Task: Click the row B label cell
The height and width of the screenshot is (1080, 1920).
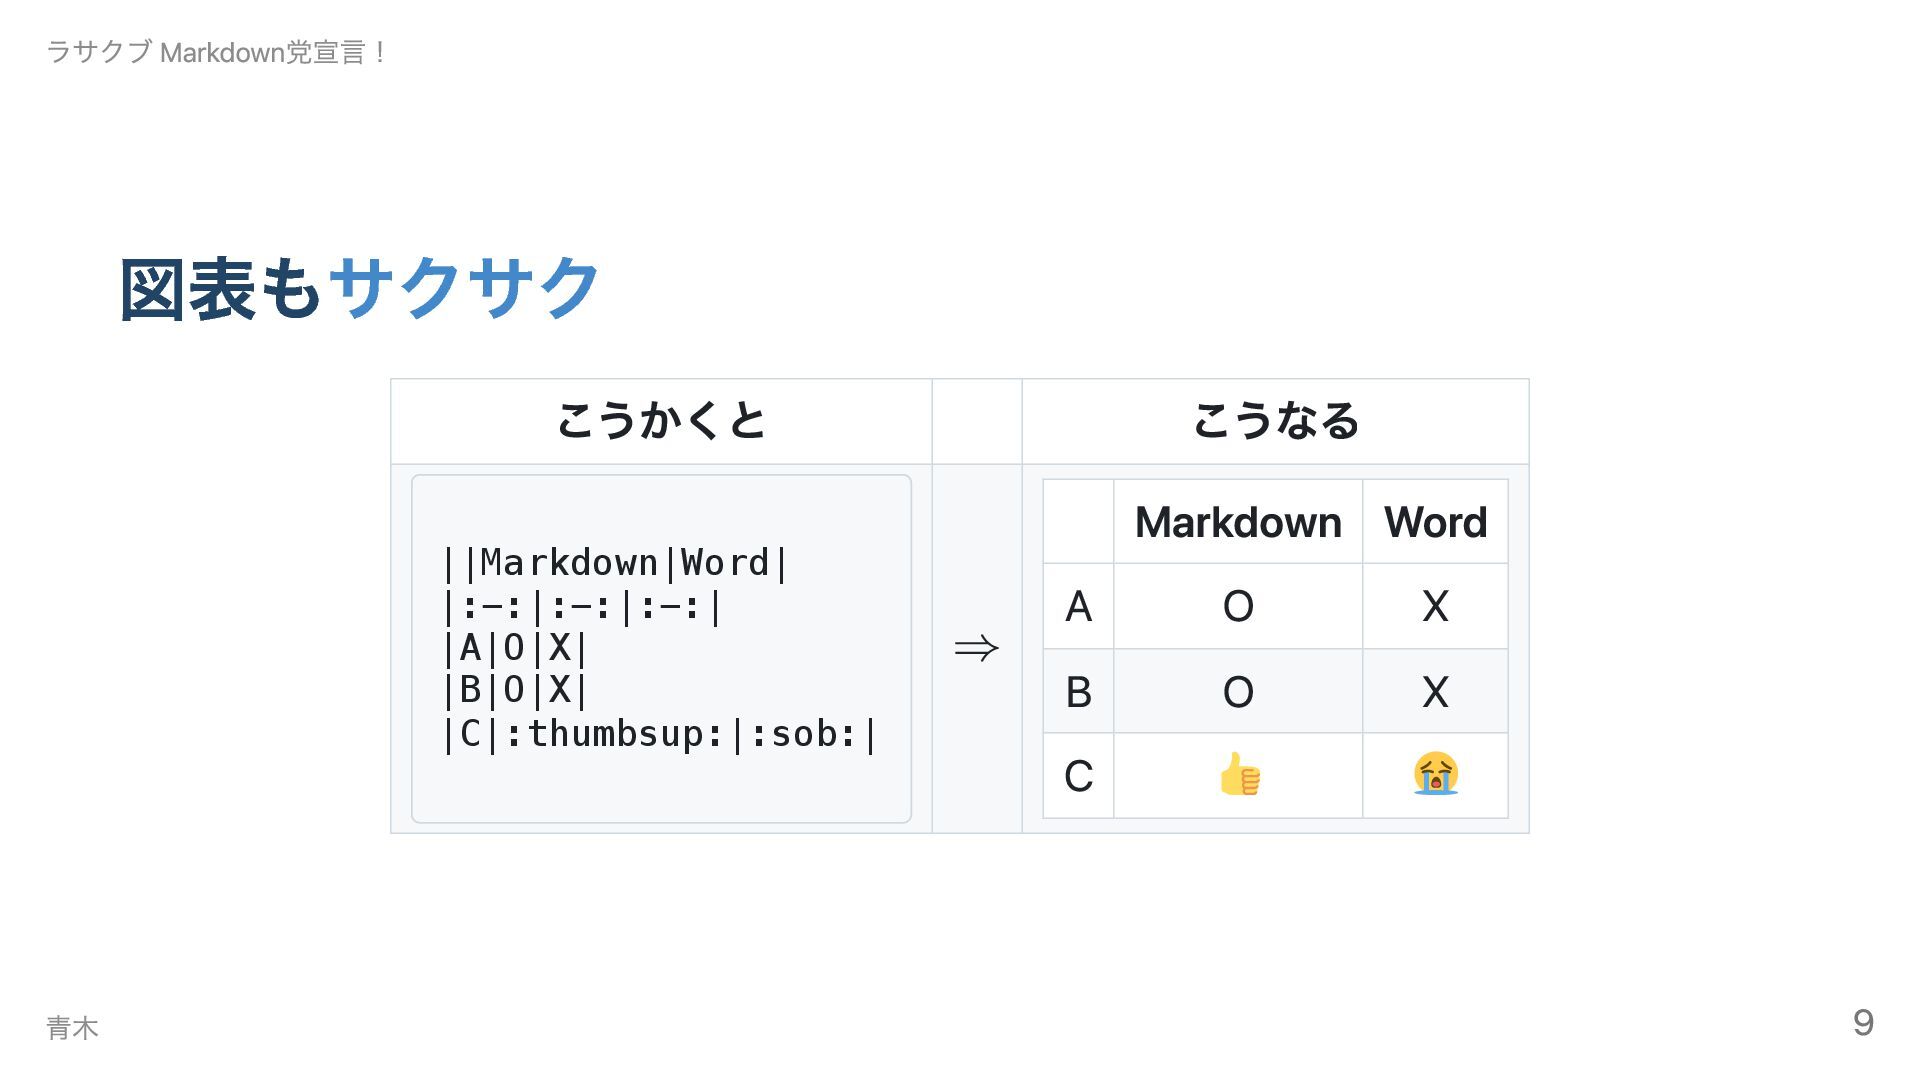Action: pyautogui.click(x=1078, y=691)
